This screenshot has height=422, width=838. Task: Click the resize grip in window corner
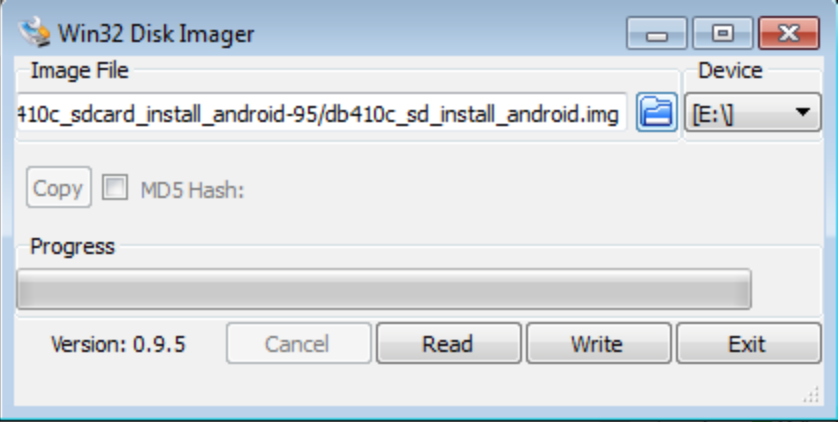click(x=811, y=395)
